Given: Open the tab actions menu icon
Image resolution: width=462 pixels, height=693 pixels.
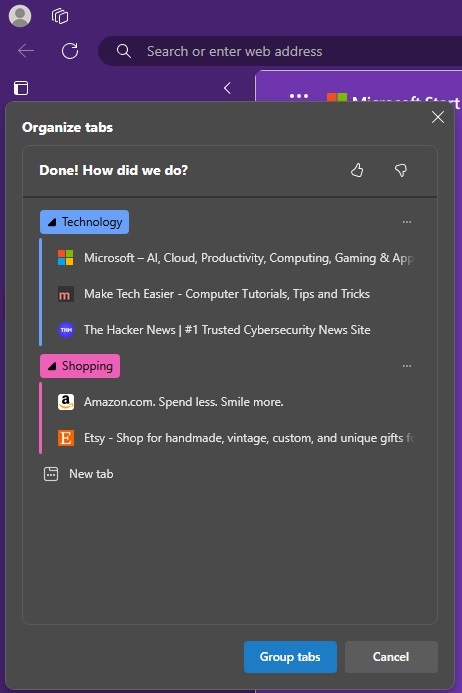Looking at the screenshot, I should pos(21,88).
